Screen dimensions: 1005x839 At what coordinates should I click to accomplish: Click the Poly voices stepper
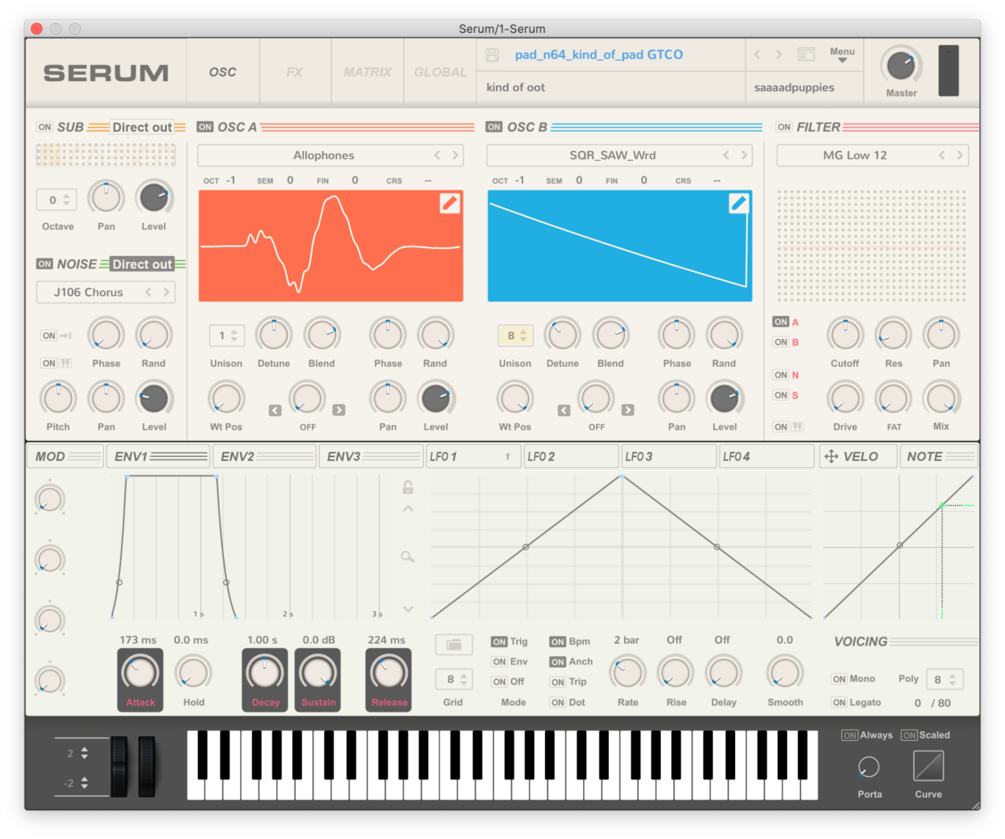945,679
